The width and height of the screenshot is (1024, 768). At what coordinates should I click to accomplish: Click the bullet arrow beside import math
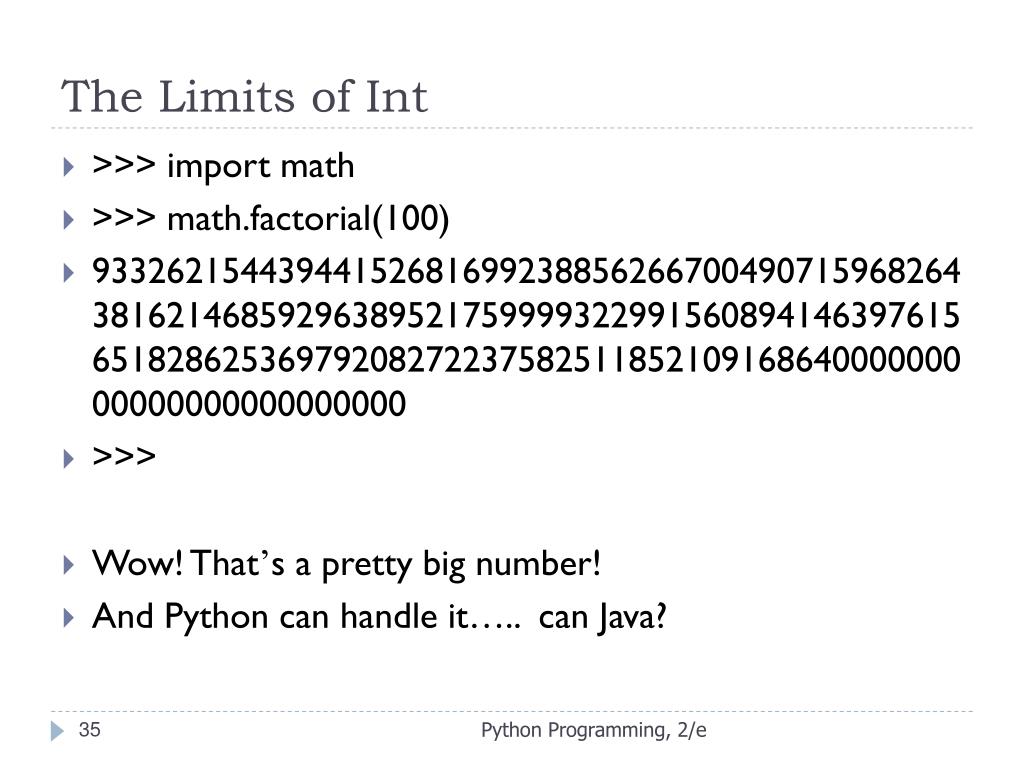(68, 167)
